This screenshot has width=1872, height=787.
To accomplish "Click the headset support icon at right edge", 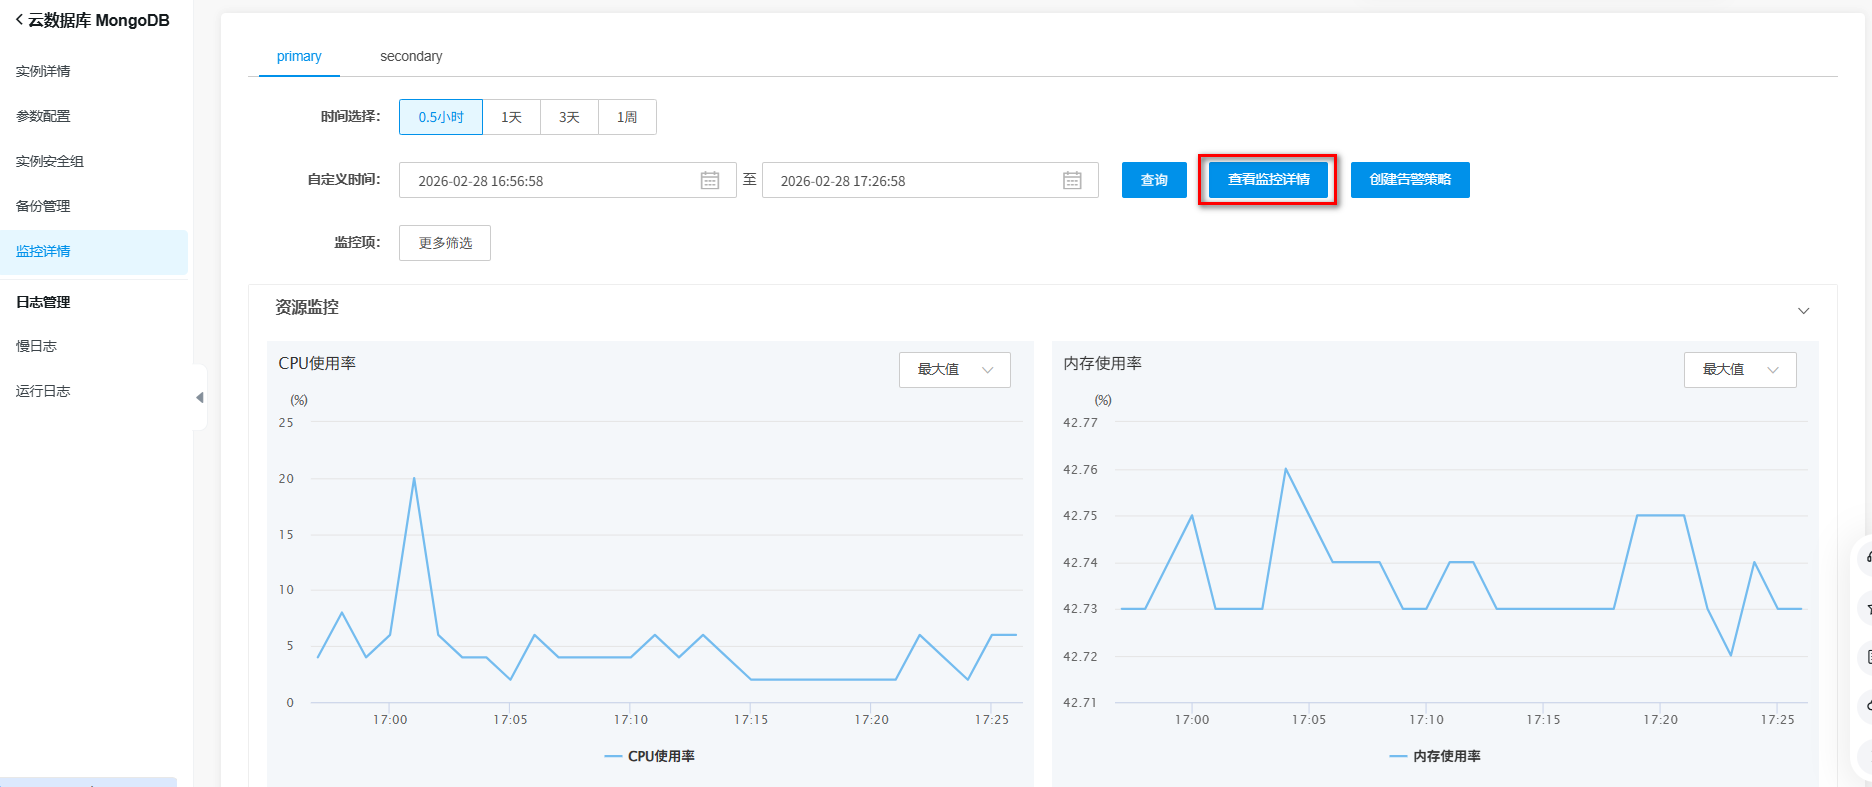I will click(1866, 557).
